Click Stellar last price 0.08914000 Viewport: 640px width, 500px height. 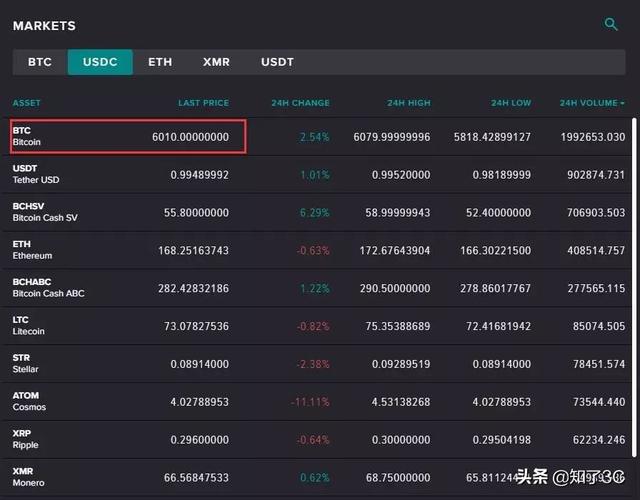(x=200, y=364)
